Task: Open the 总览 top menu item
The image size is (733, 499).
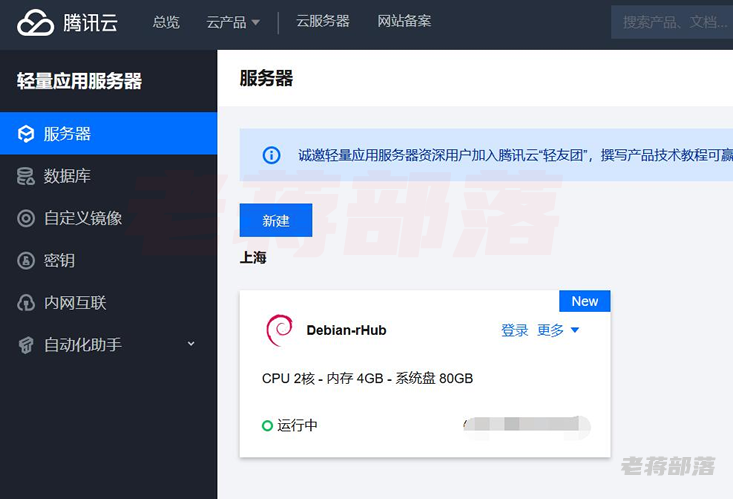Action: (x=166, y=22)
